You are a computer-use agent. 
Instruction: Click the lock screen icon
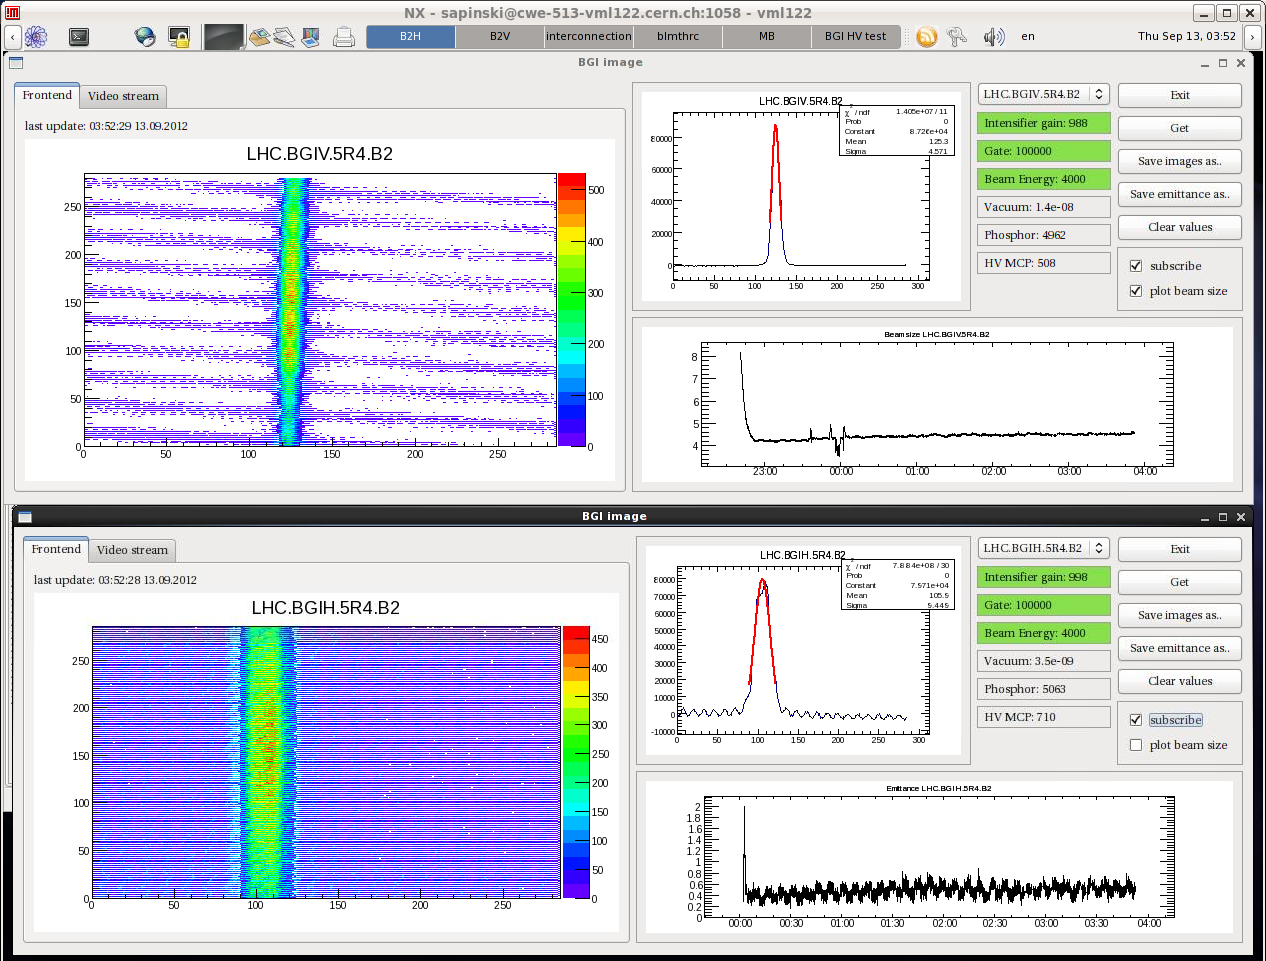179,37
